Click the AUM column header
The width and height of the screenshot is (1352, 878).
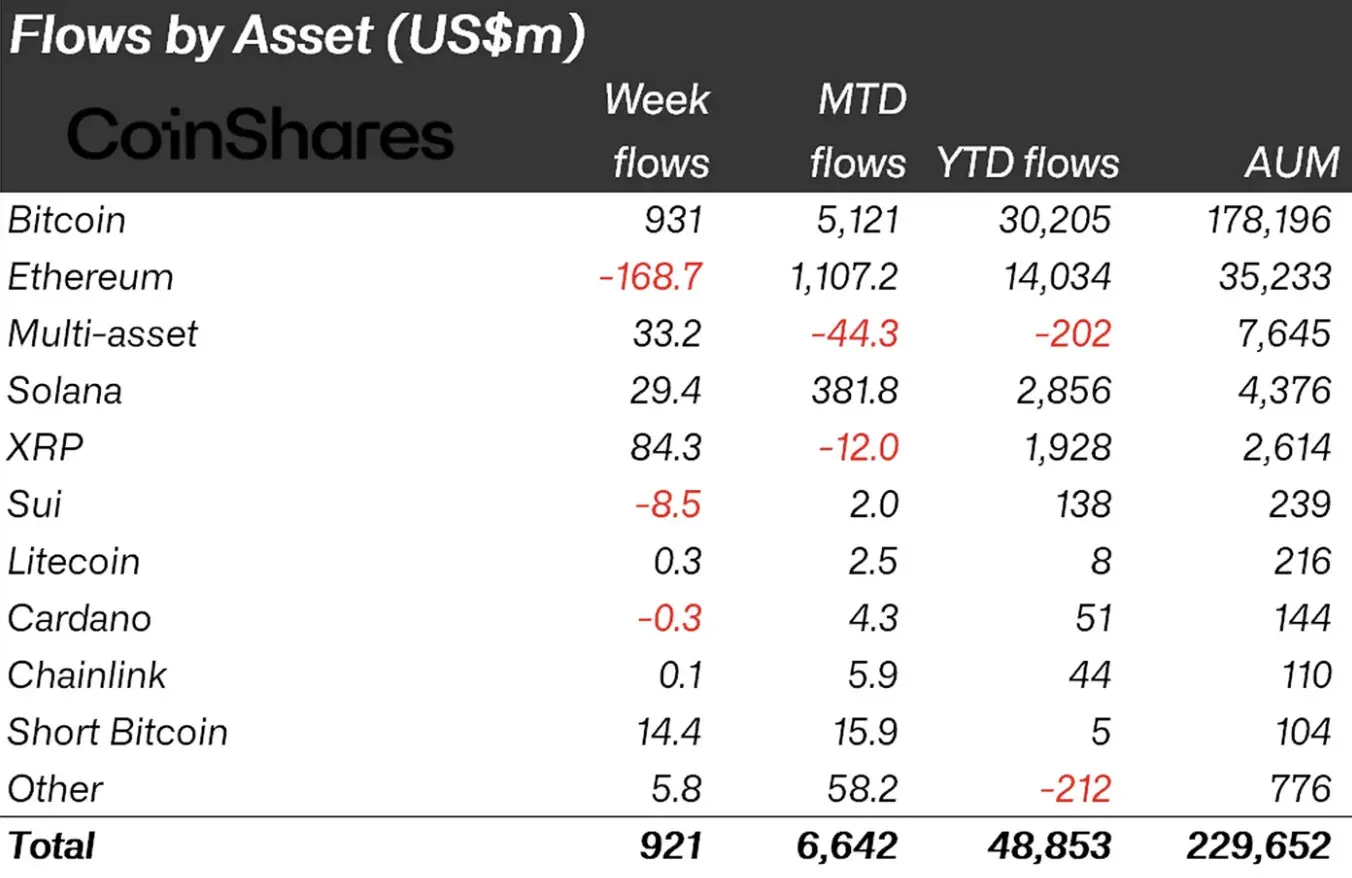click(1292, 162)
